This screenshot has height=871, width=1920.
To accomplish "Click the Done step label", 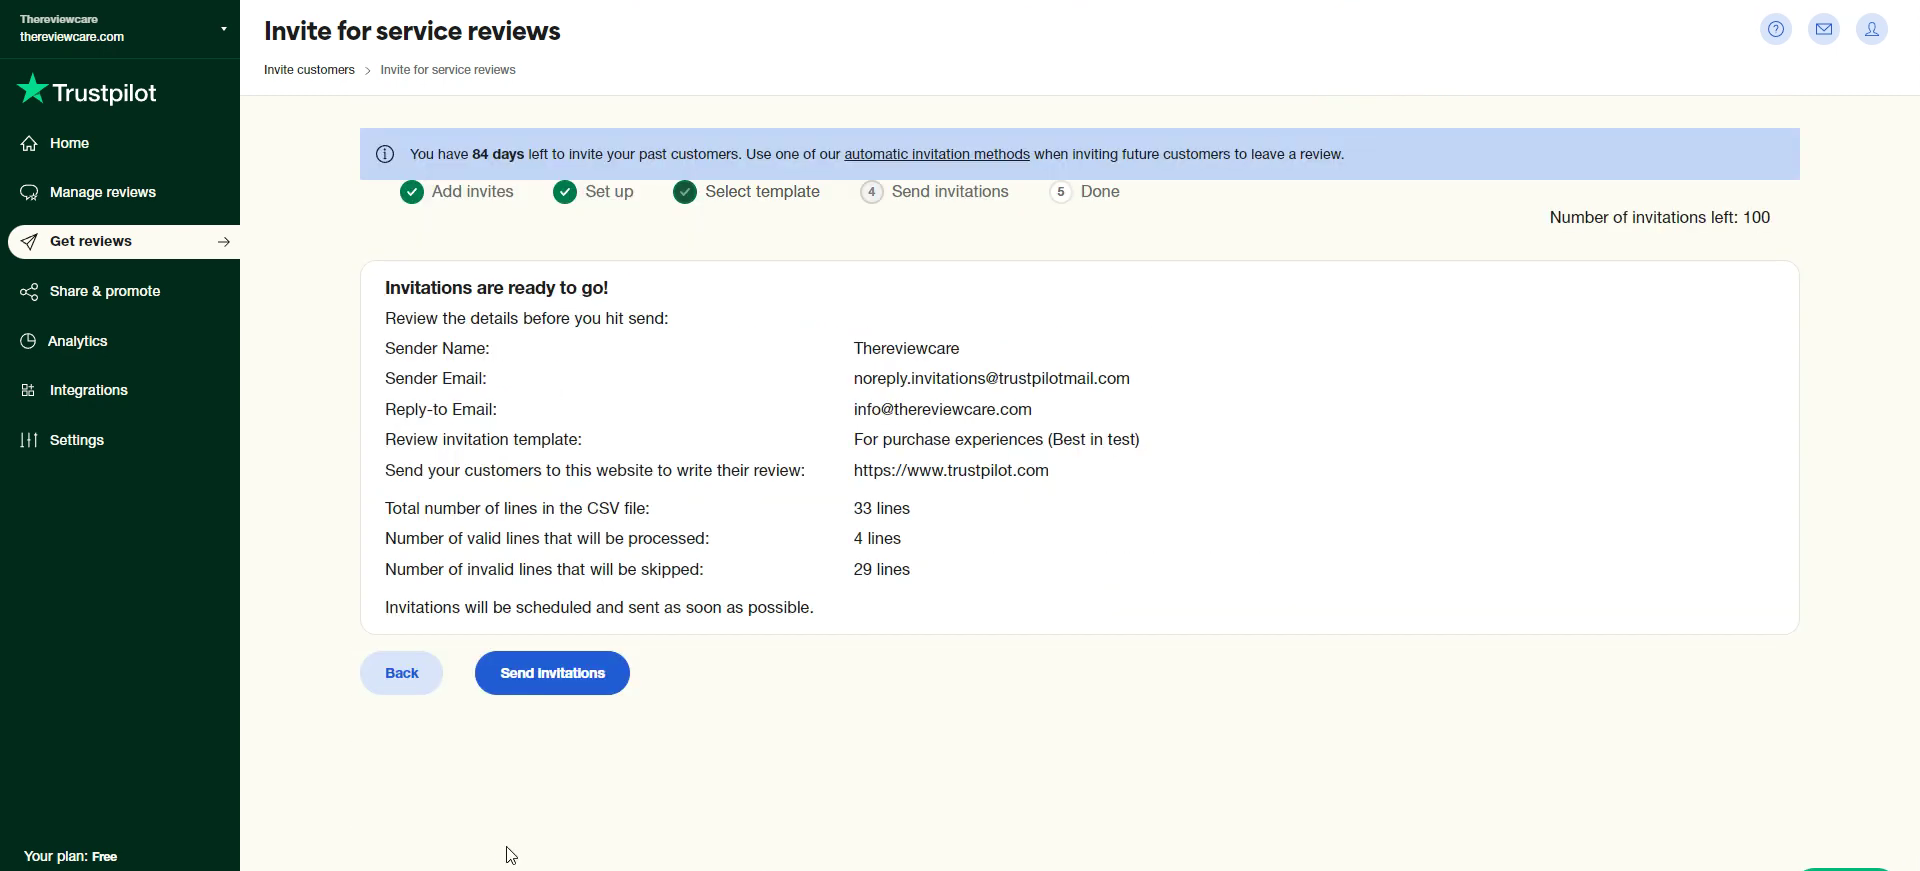I will click(x=1100, y=192).
